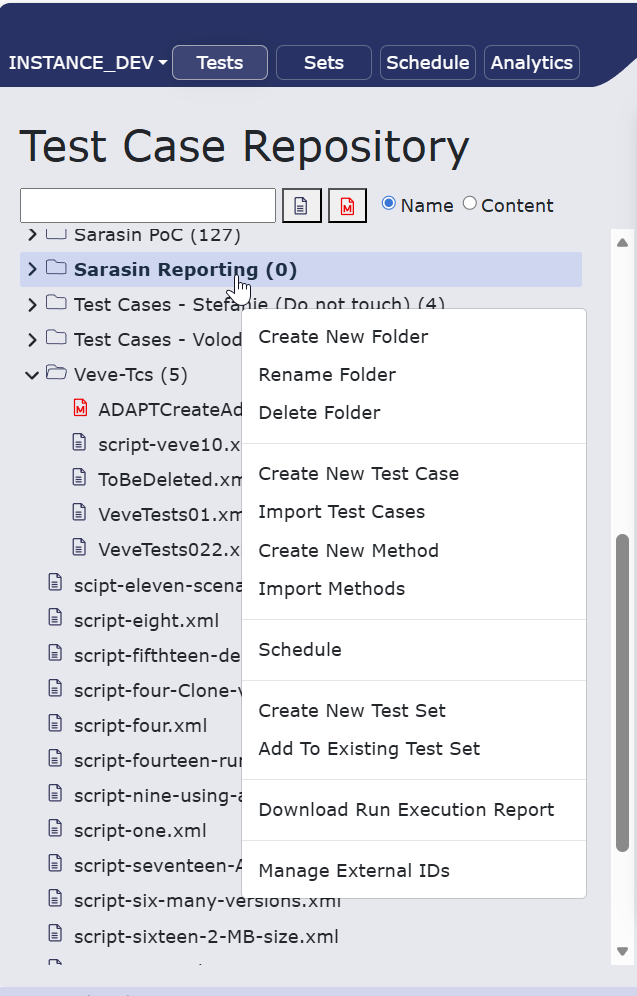Select Create New Test Case menu entry
Viewport: 637px width, 996px height.
pyautogui.click(x=413, y=474)
